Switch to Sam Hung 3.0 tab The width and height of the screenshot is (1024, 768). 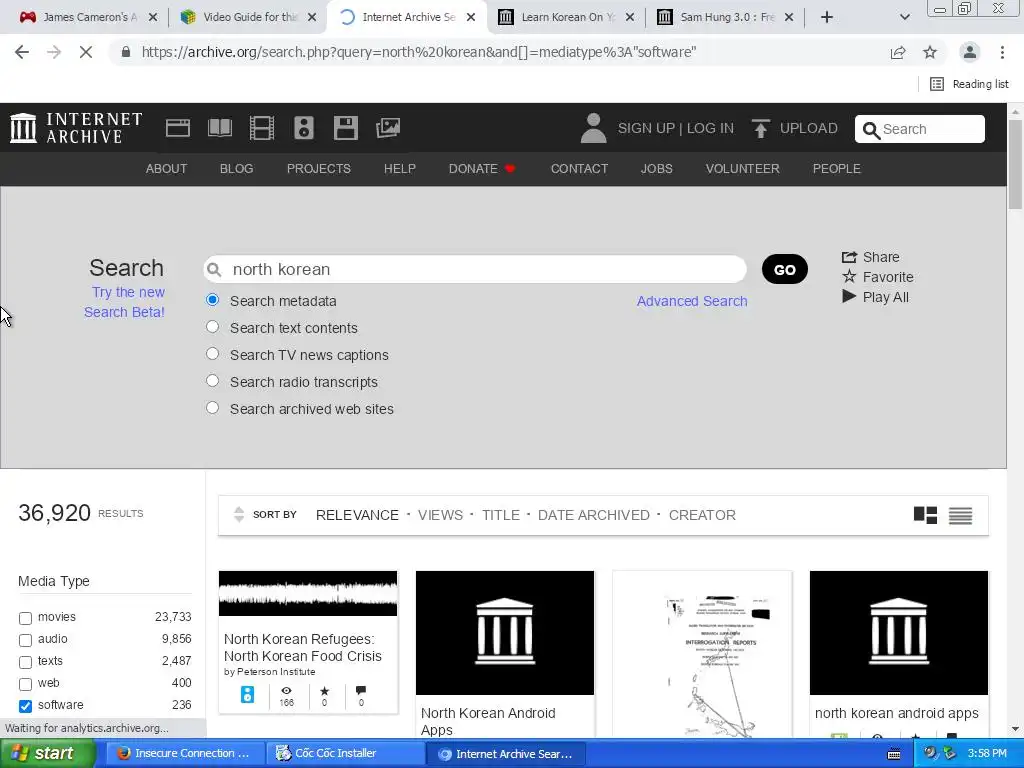coord(726,17)
